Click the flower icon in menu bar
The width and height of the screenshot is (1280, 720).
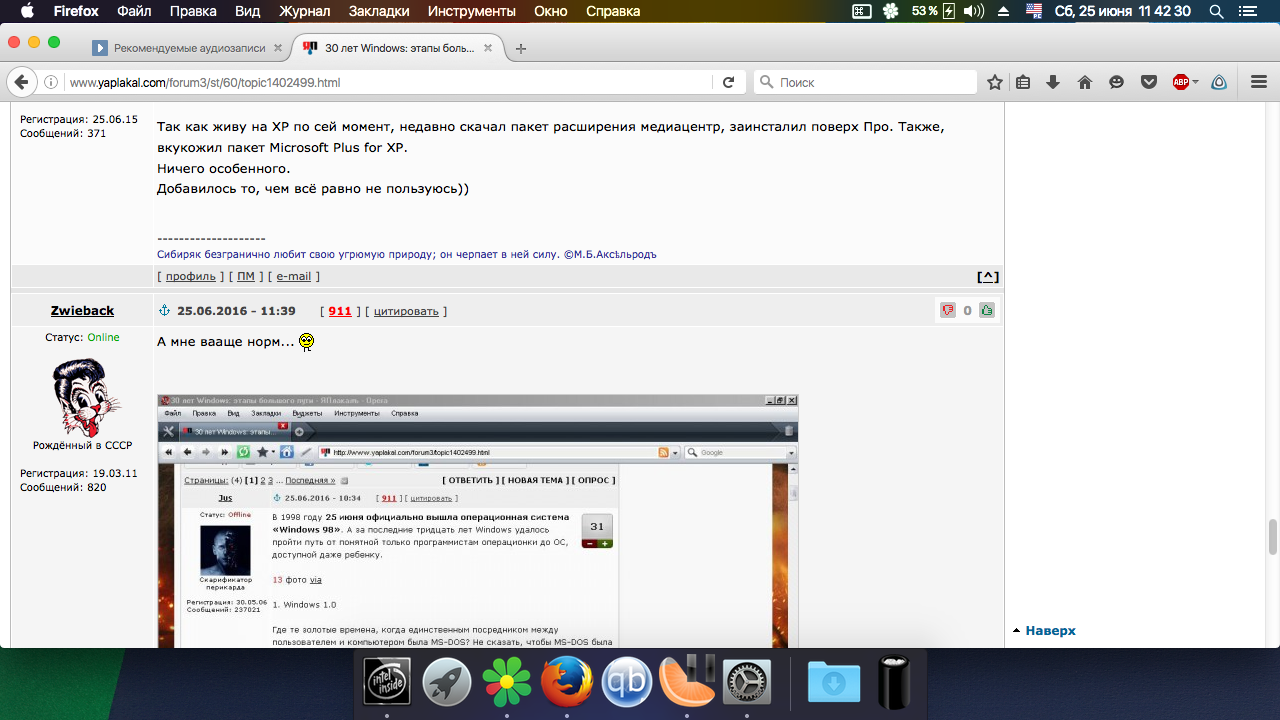[x=891, y=11]
